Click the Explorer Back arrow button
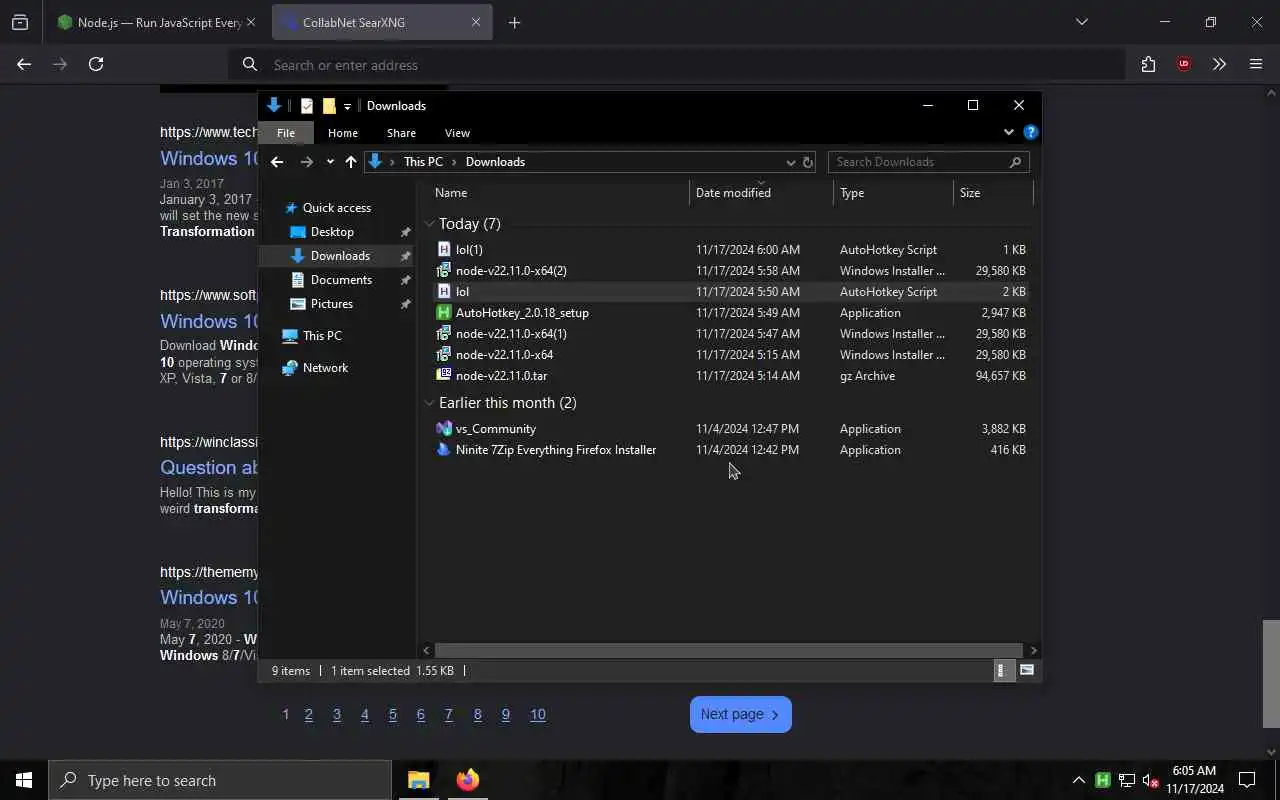The image size is (1280, 800). [277, 162]
